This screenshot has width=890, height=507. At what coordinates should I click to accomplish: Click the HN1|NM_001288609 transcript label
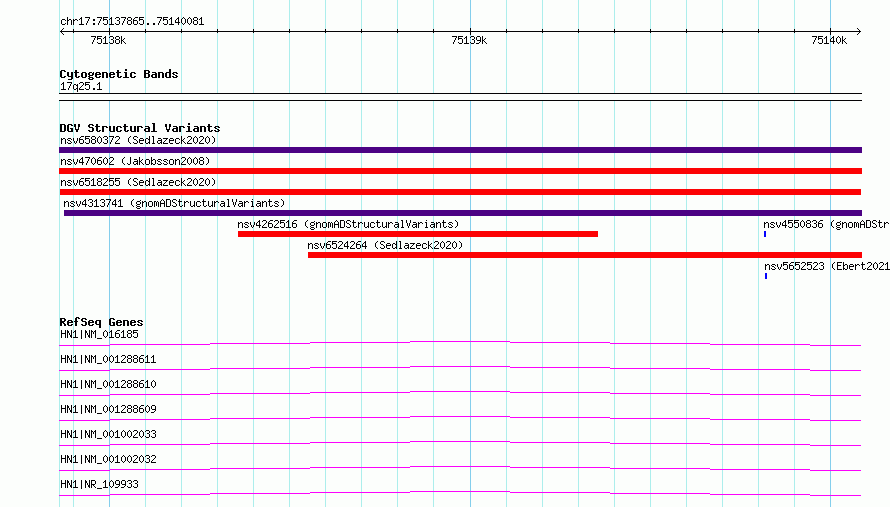click(x=108, y=409)
